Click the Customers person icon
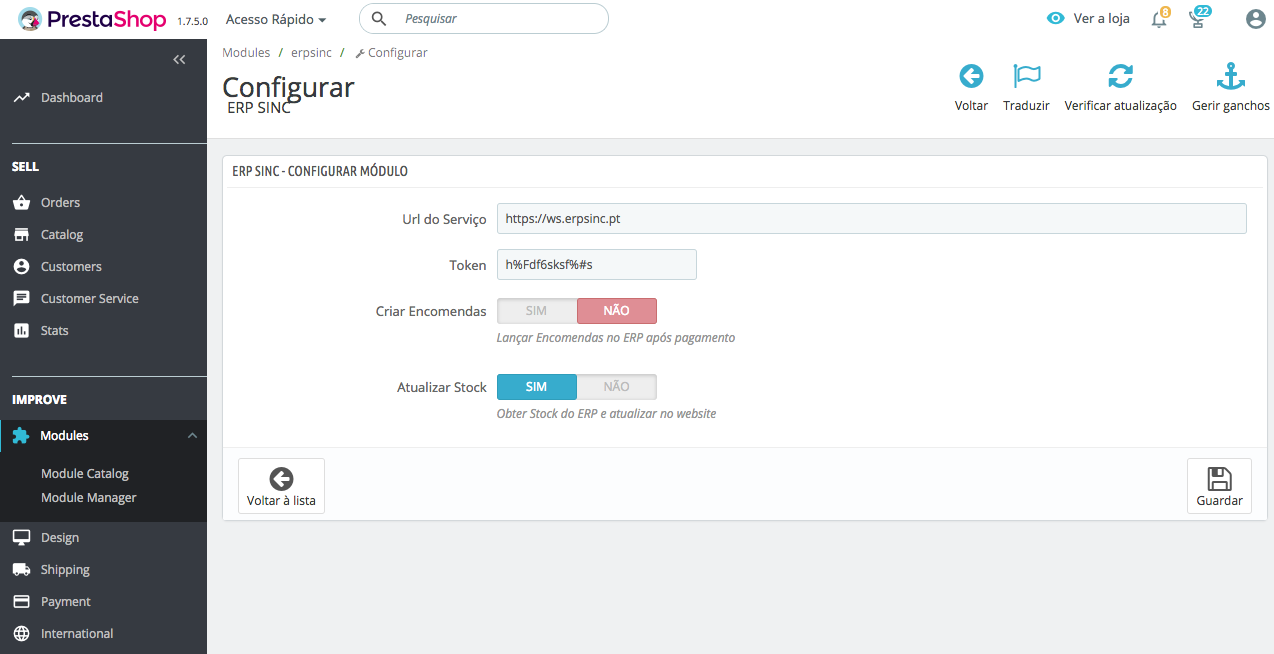This screenshot has width=1274, height=654. tap(21, 266)
